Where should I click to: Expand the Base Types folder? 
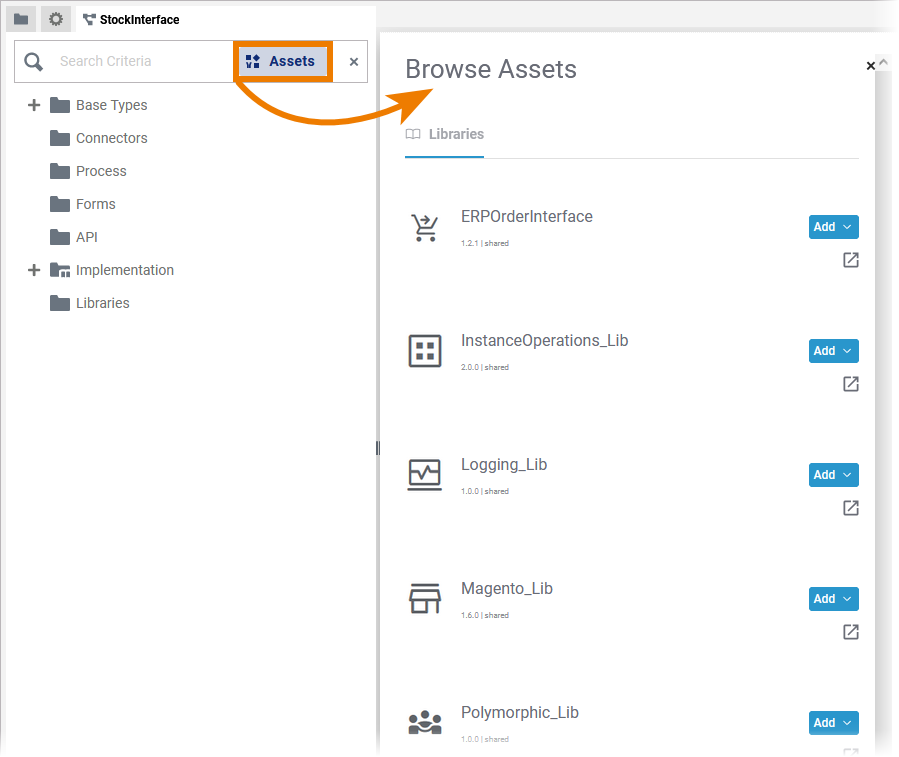tap(34, 105)
